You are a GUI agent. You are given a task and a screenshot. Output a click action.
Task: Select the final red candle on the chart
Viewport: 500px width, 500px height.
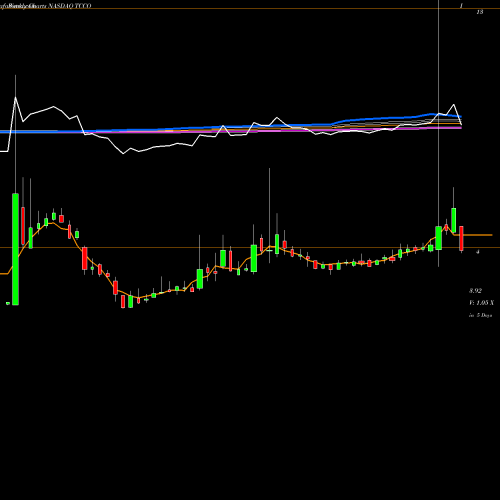[461, 238]
